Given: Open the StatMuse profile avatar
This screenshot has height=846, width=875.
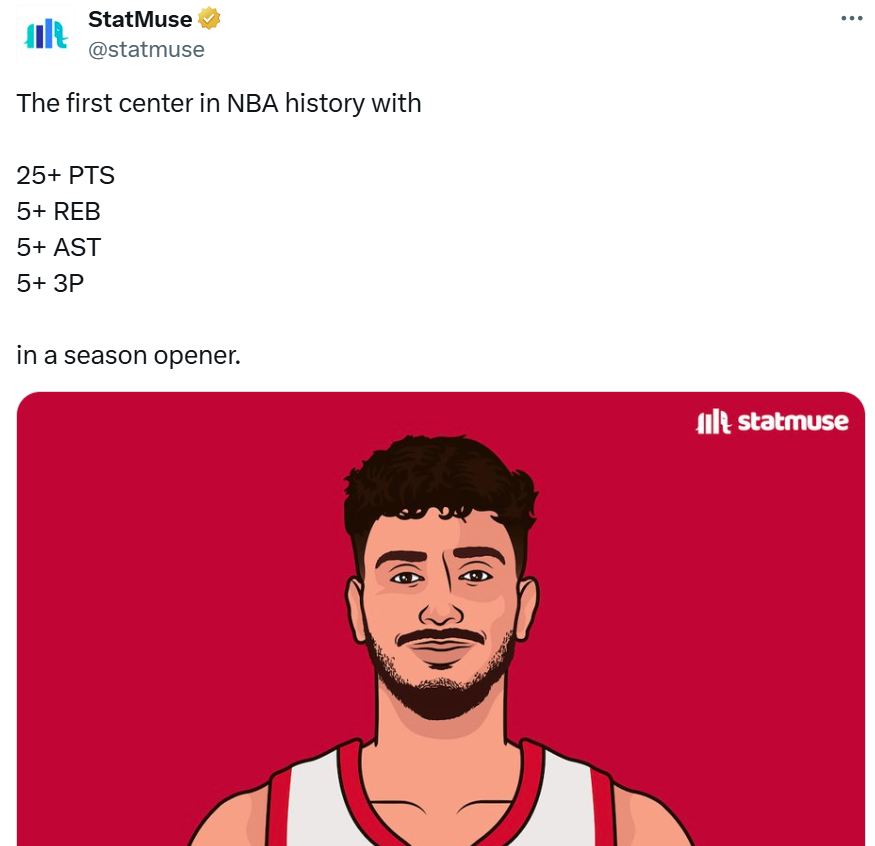Looking at the screenshot, I should click(x=46, y=33).
